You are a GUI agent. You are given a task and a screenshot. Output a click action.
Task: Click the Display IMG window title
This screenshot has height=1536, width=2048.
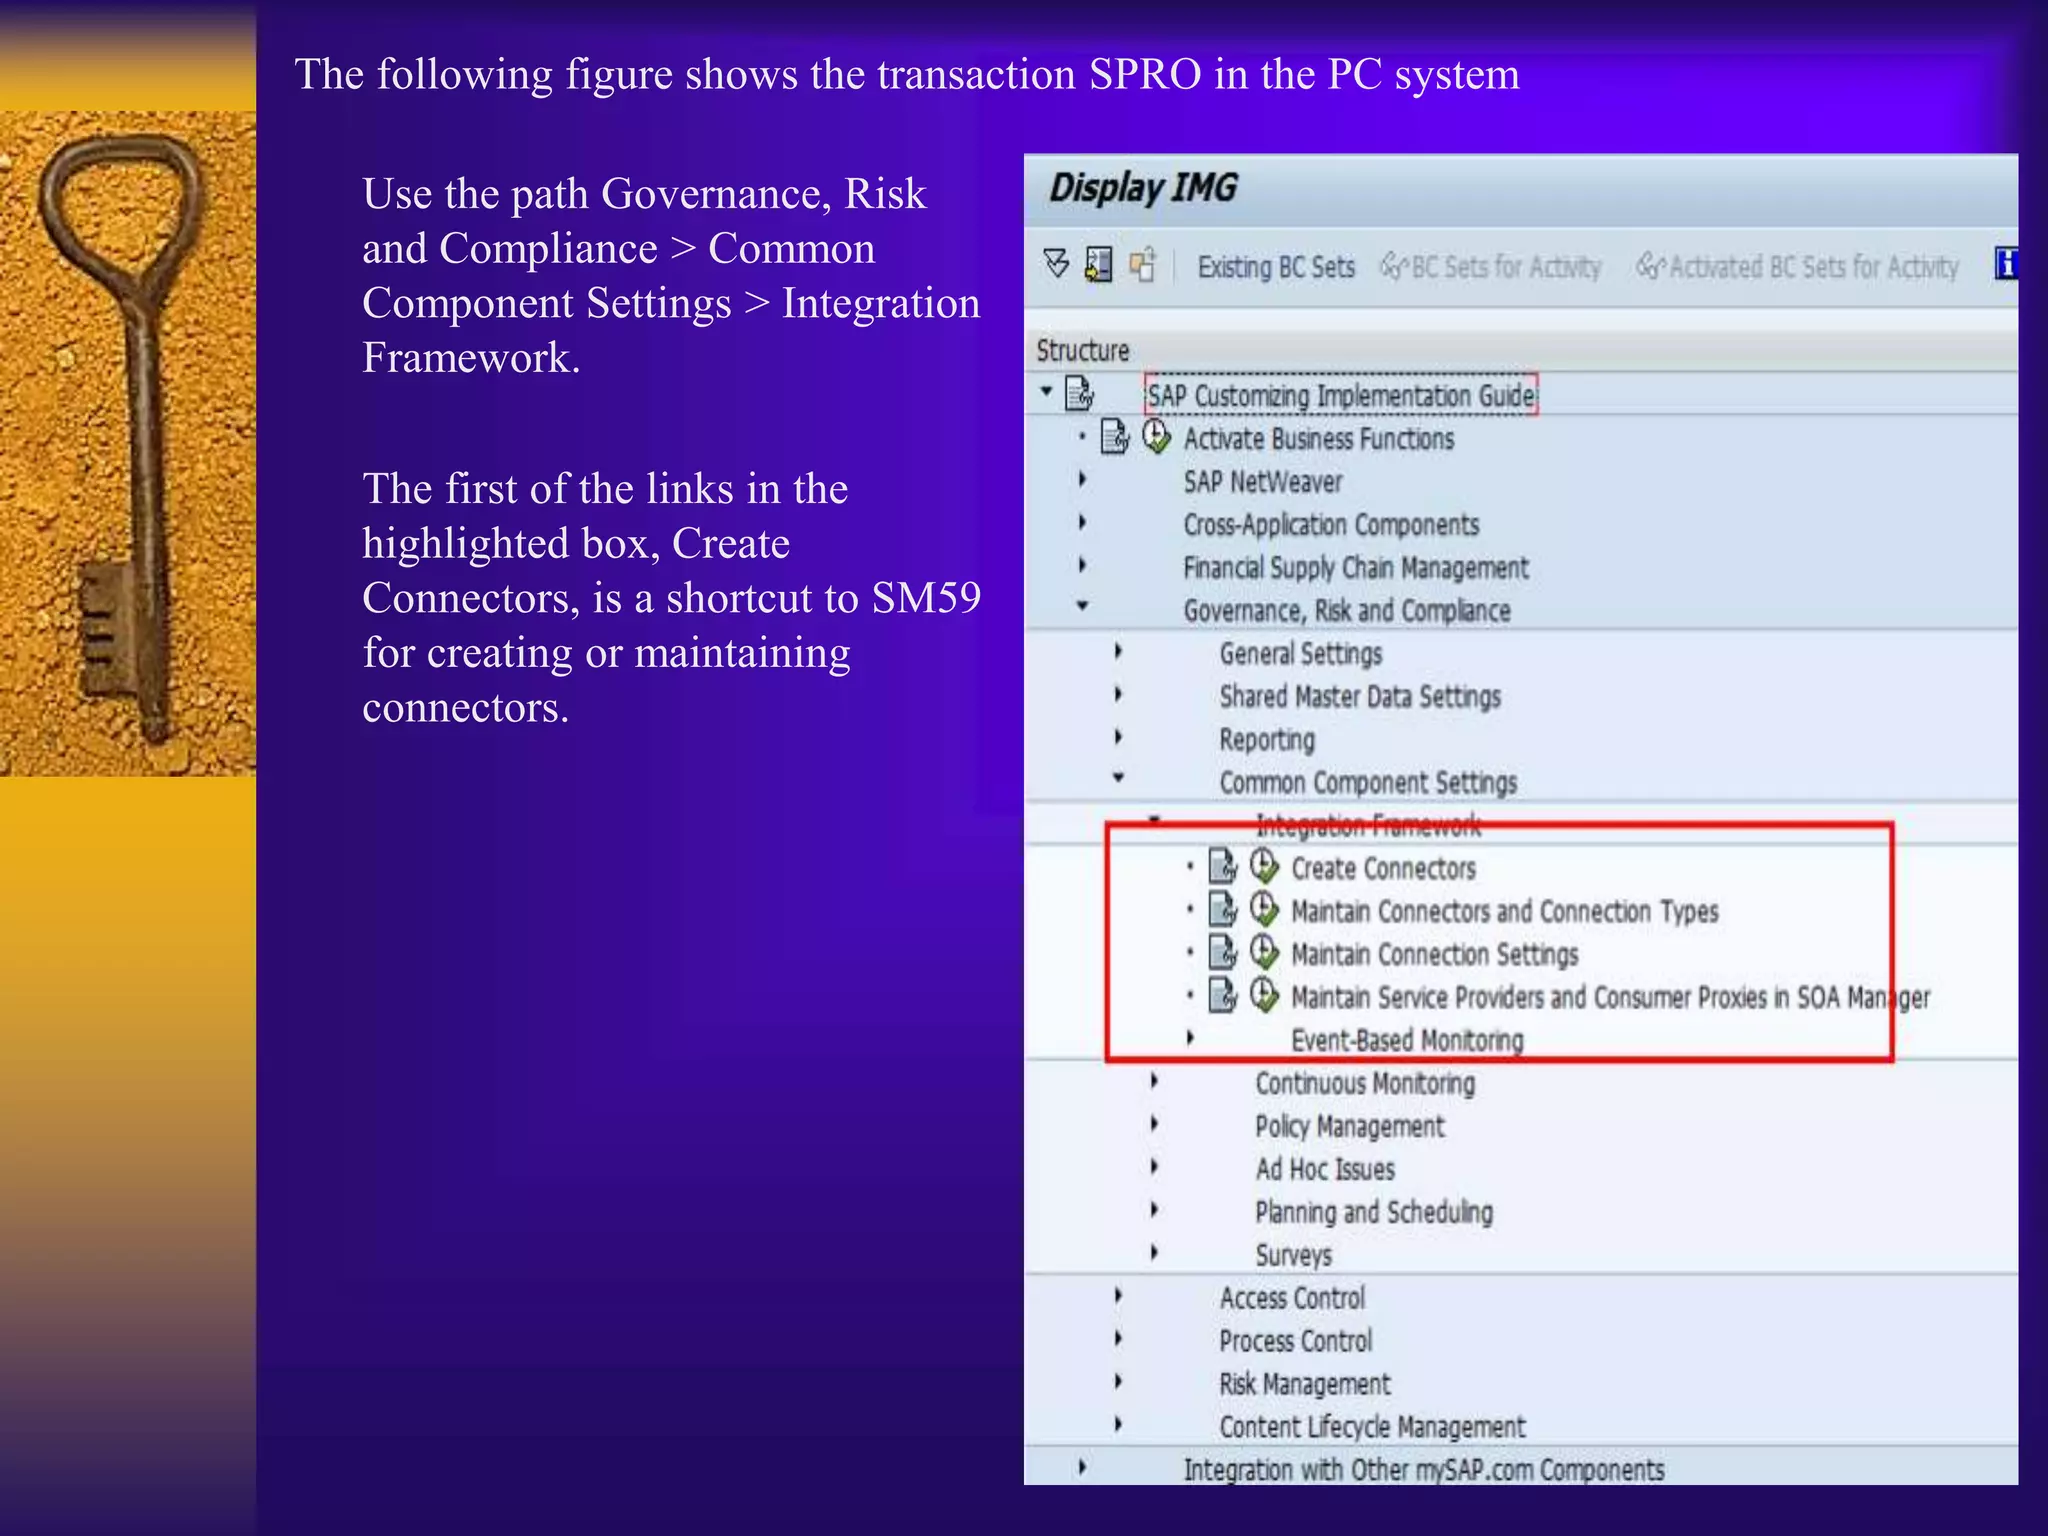pyautogui.click(x=1143, y=189)
